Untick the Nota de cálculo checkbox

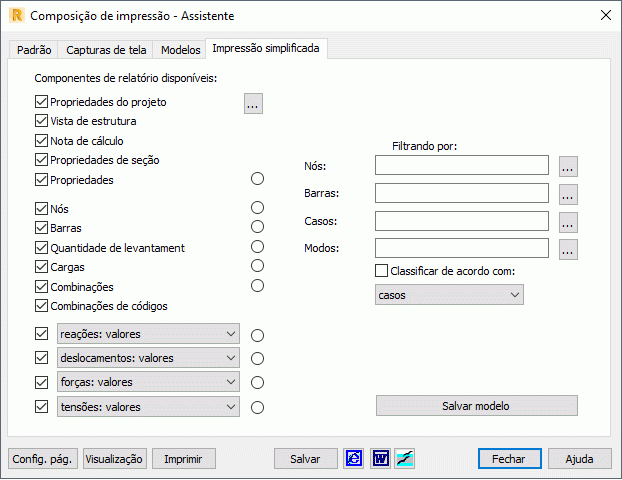(41, 140)
